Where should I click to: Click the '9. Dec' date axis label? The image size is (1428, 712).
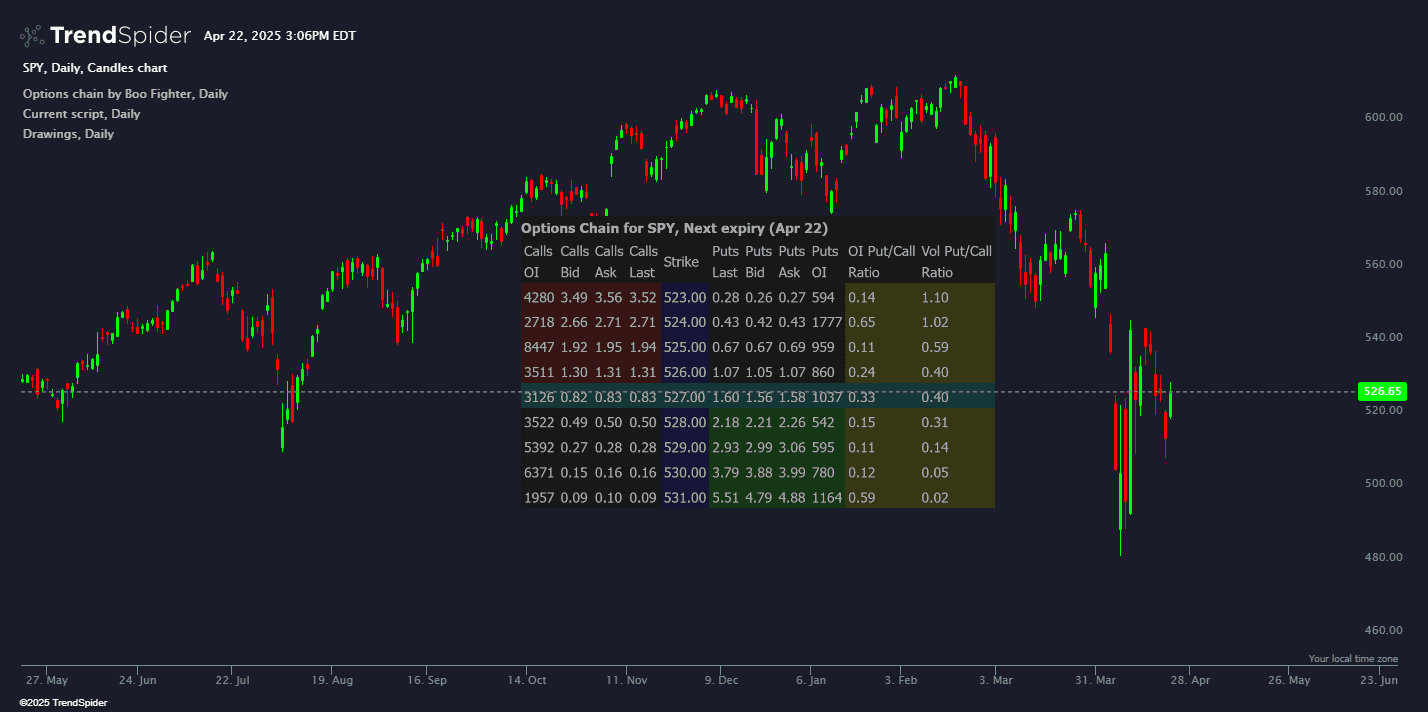tap(721, 680)
